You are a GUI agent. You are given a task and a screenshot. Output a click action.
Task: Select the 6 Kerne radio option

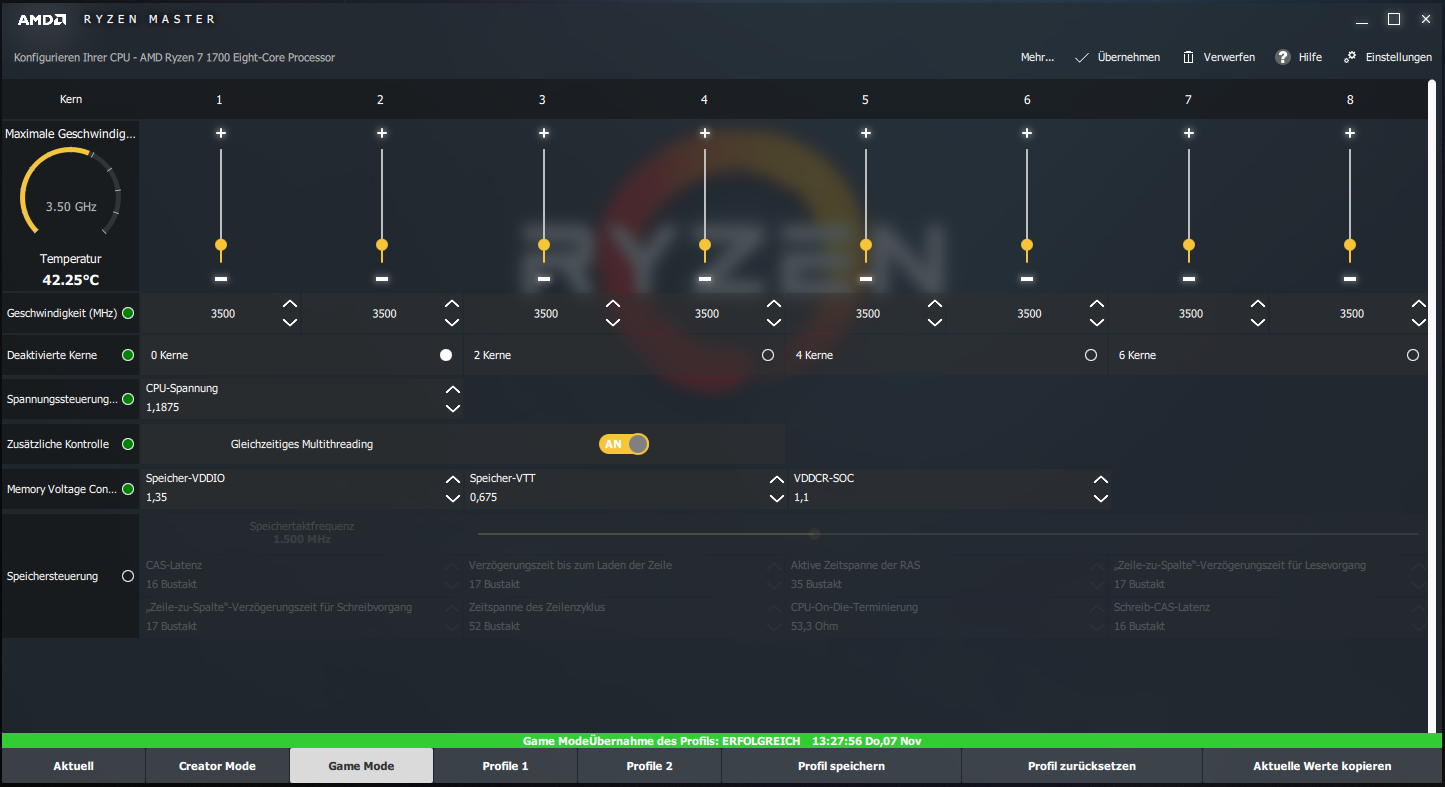point(1413,355)
